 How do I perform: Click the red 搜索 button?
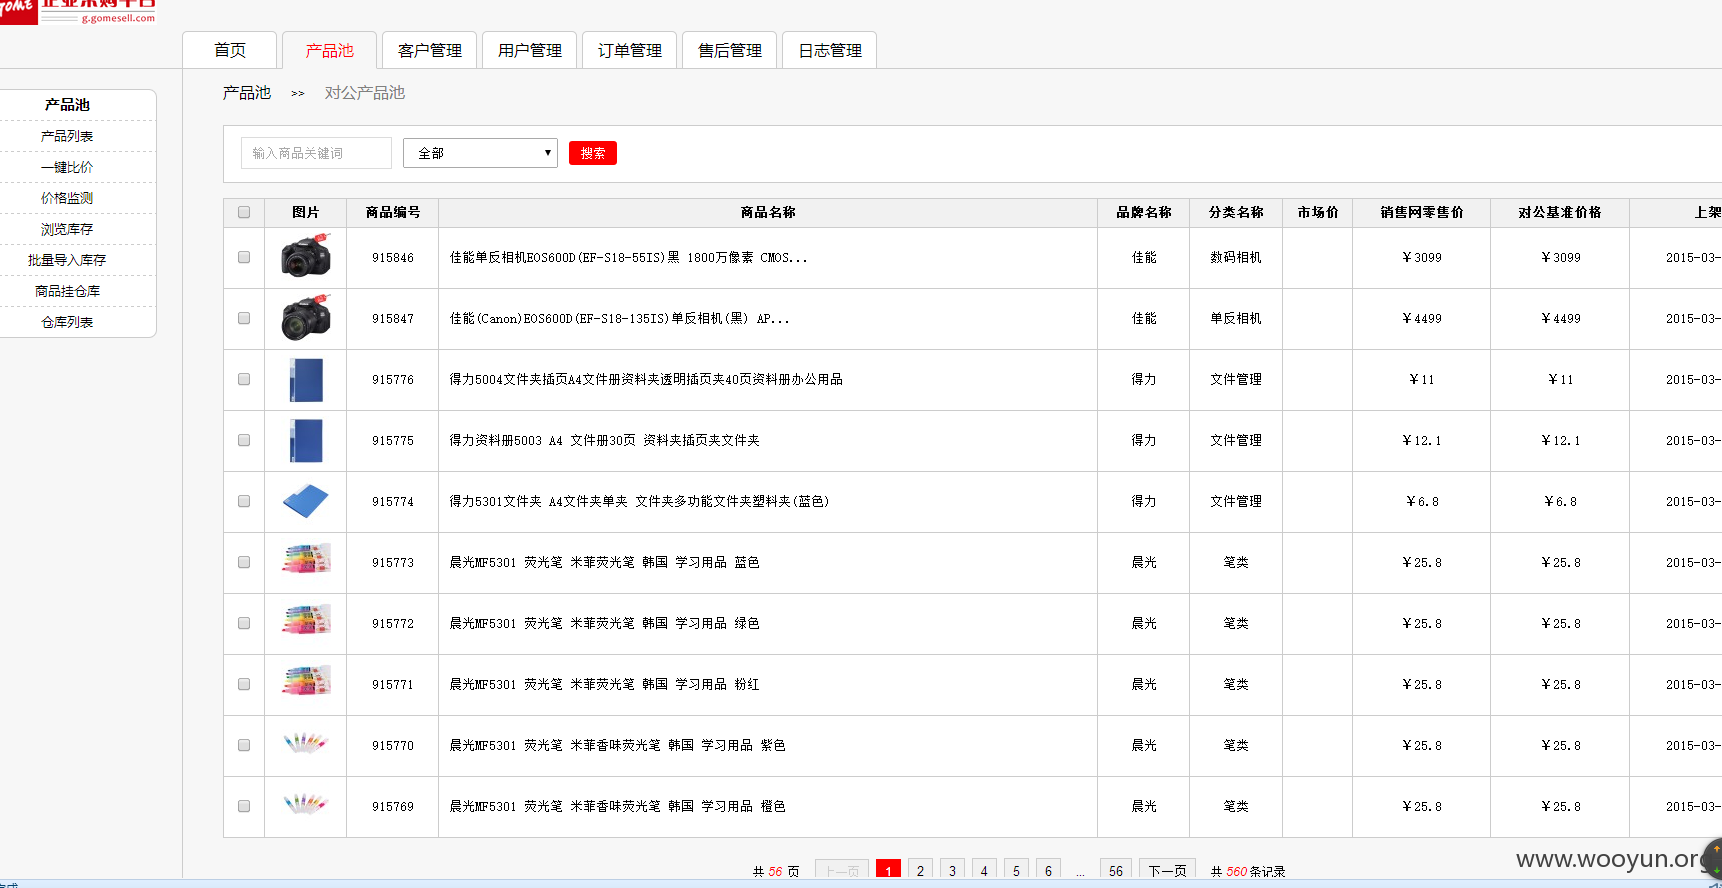click(x=593, y=153)
